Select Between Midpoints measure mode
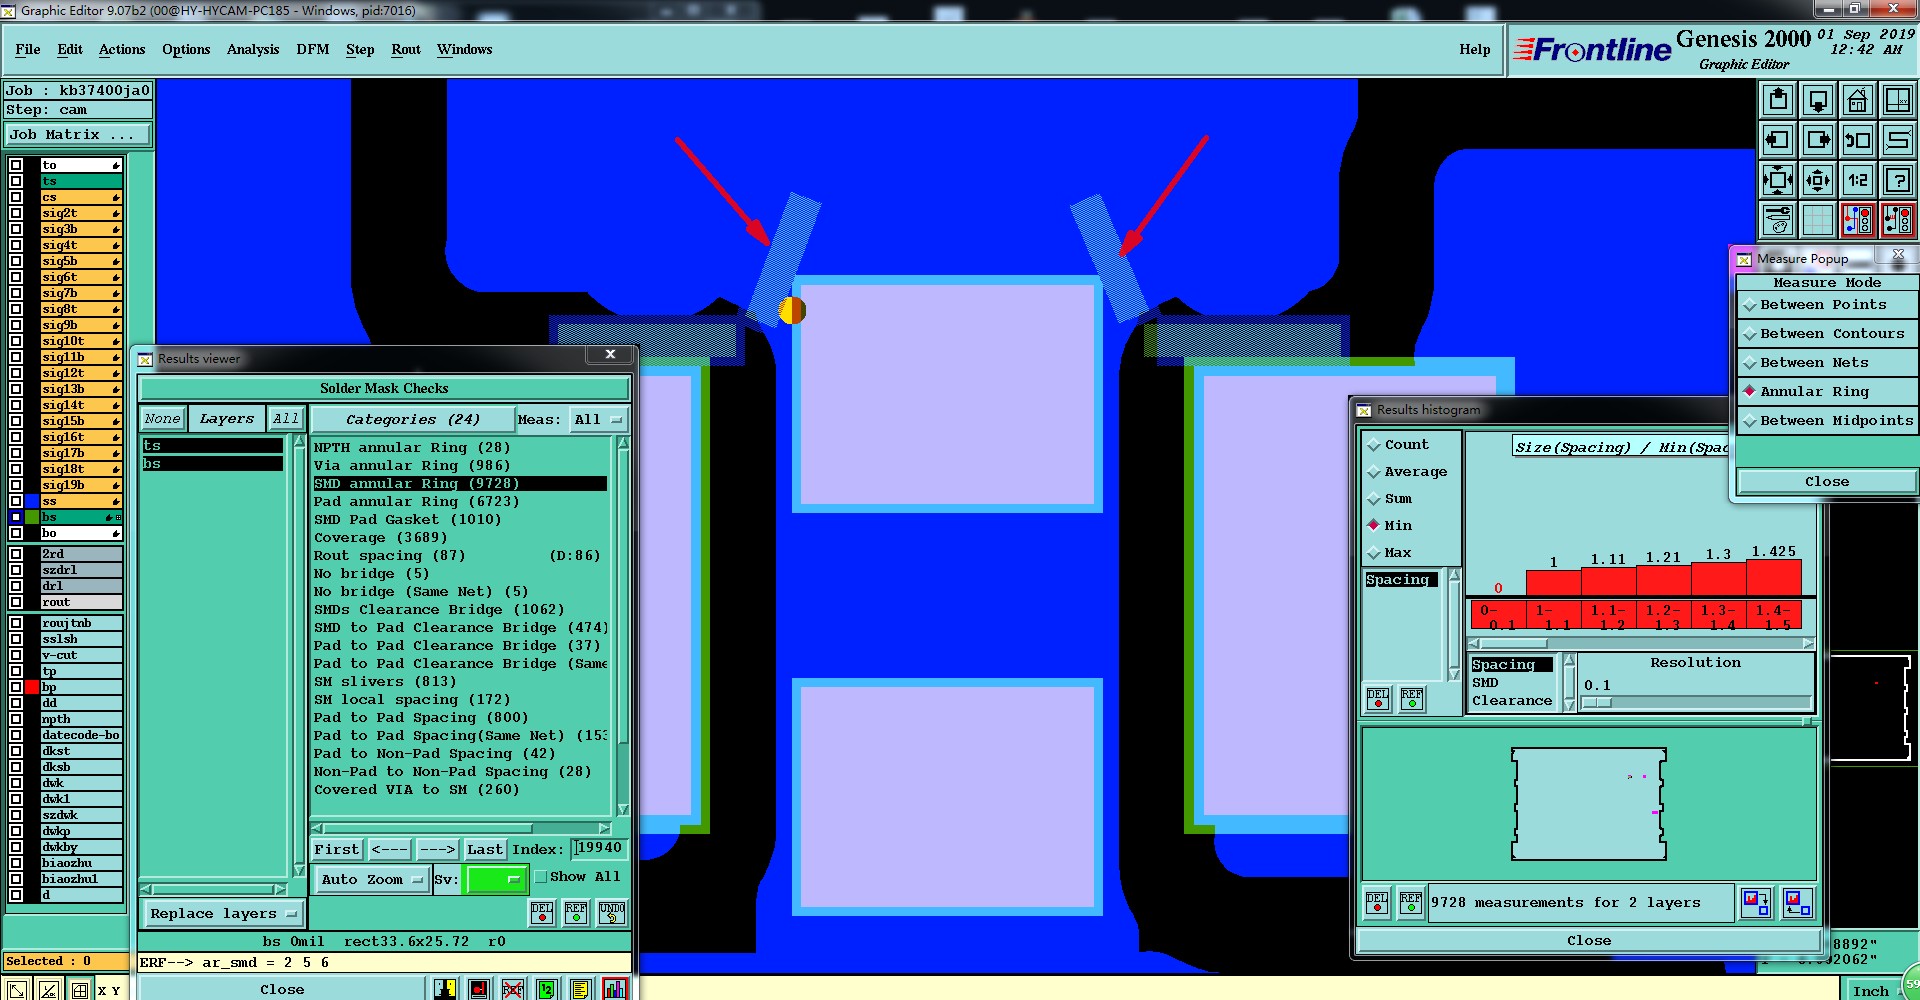The image size is (1920, 1000). point(1827,421)
